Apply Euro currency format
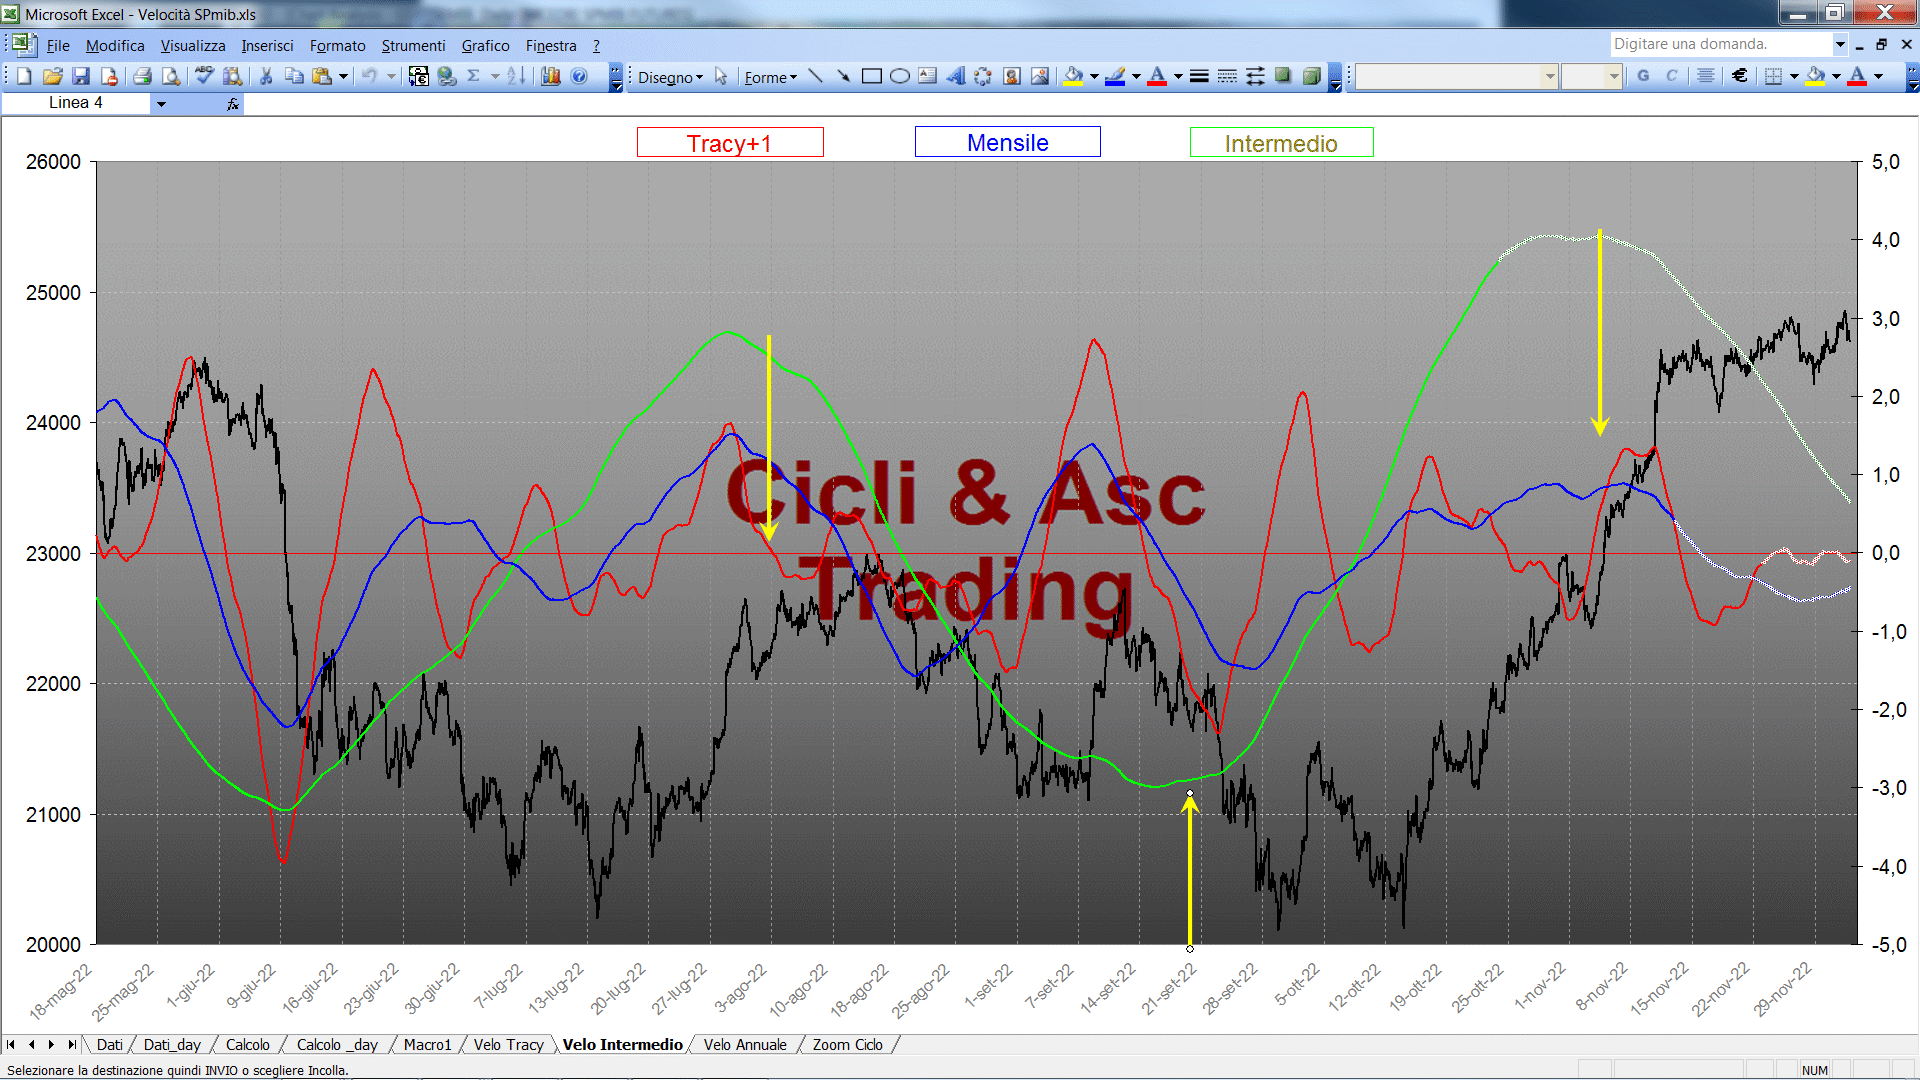The image size is (1920, 1080). coord(1740,76)
